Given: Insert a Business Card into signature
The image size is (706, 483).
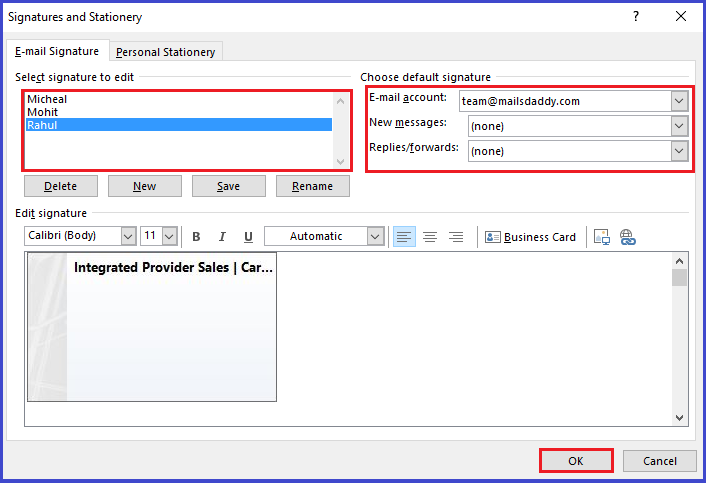Looking at the screenshot, I should click(x=530, y=237).
